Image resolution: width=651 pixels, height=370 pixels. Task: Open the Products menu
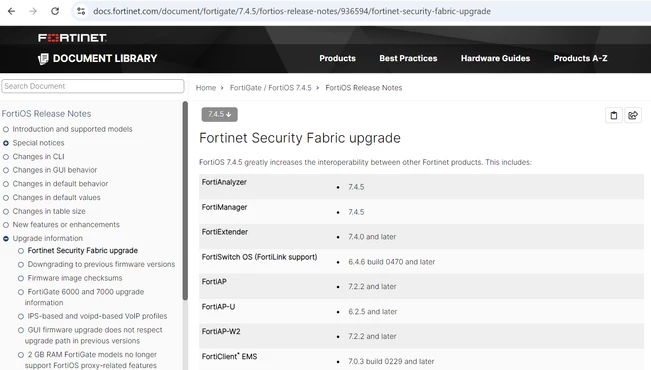coord(337,59)
